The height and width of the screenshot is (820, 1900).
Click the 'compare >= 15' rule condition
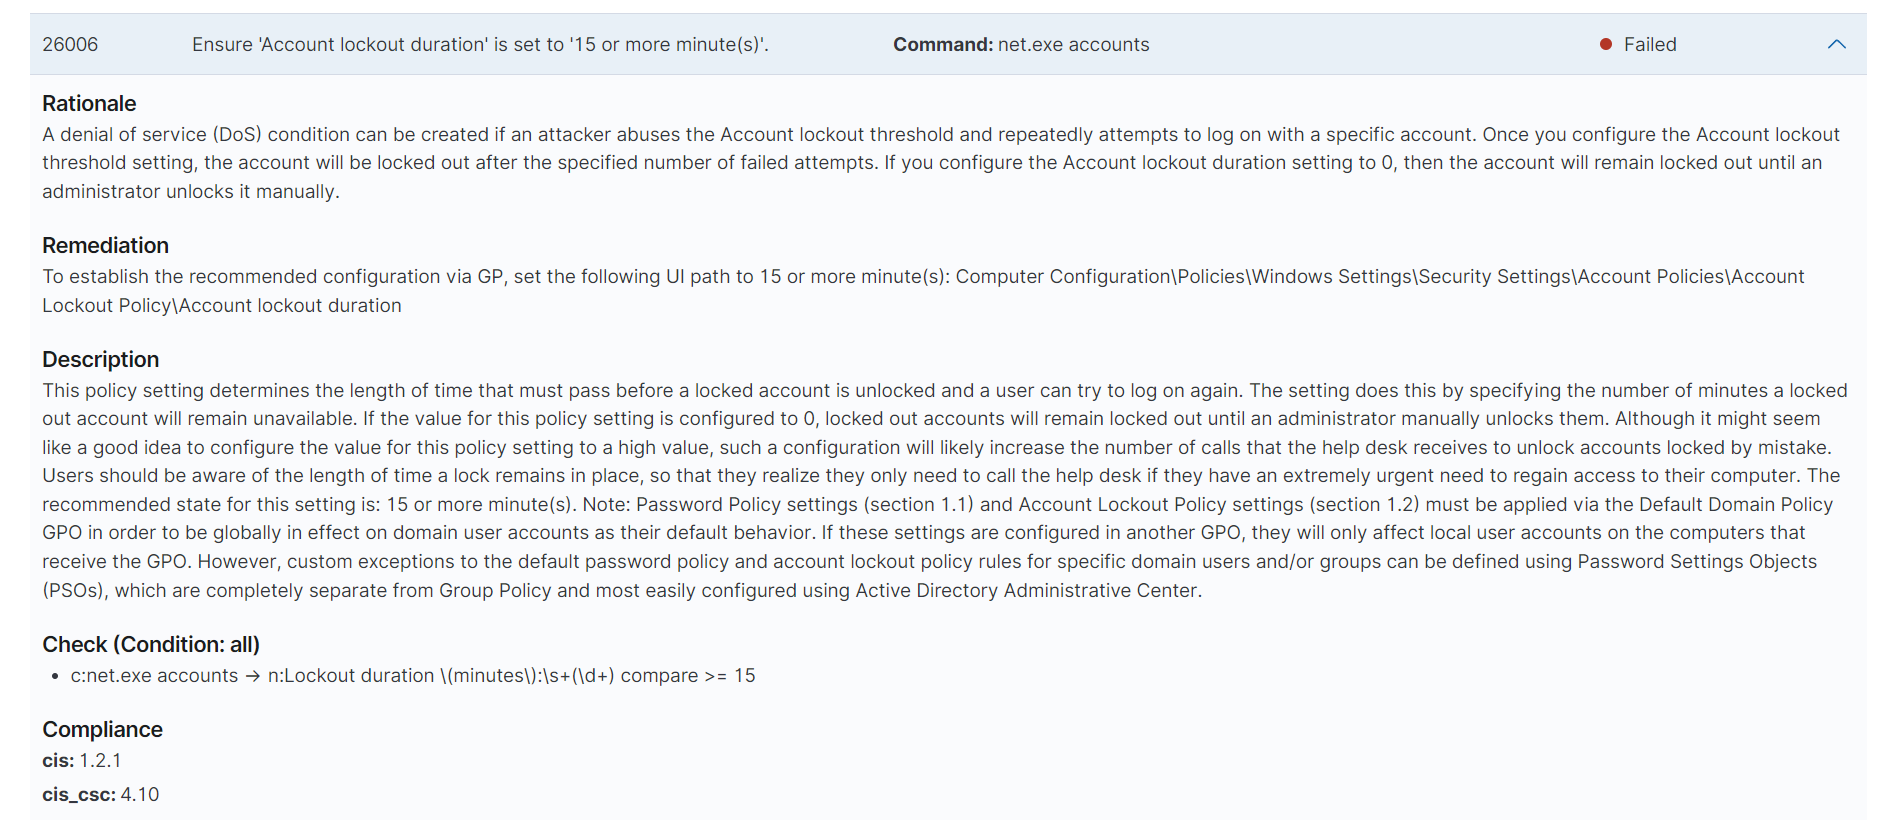[688, 676]
